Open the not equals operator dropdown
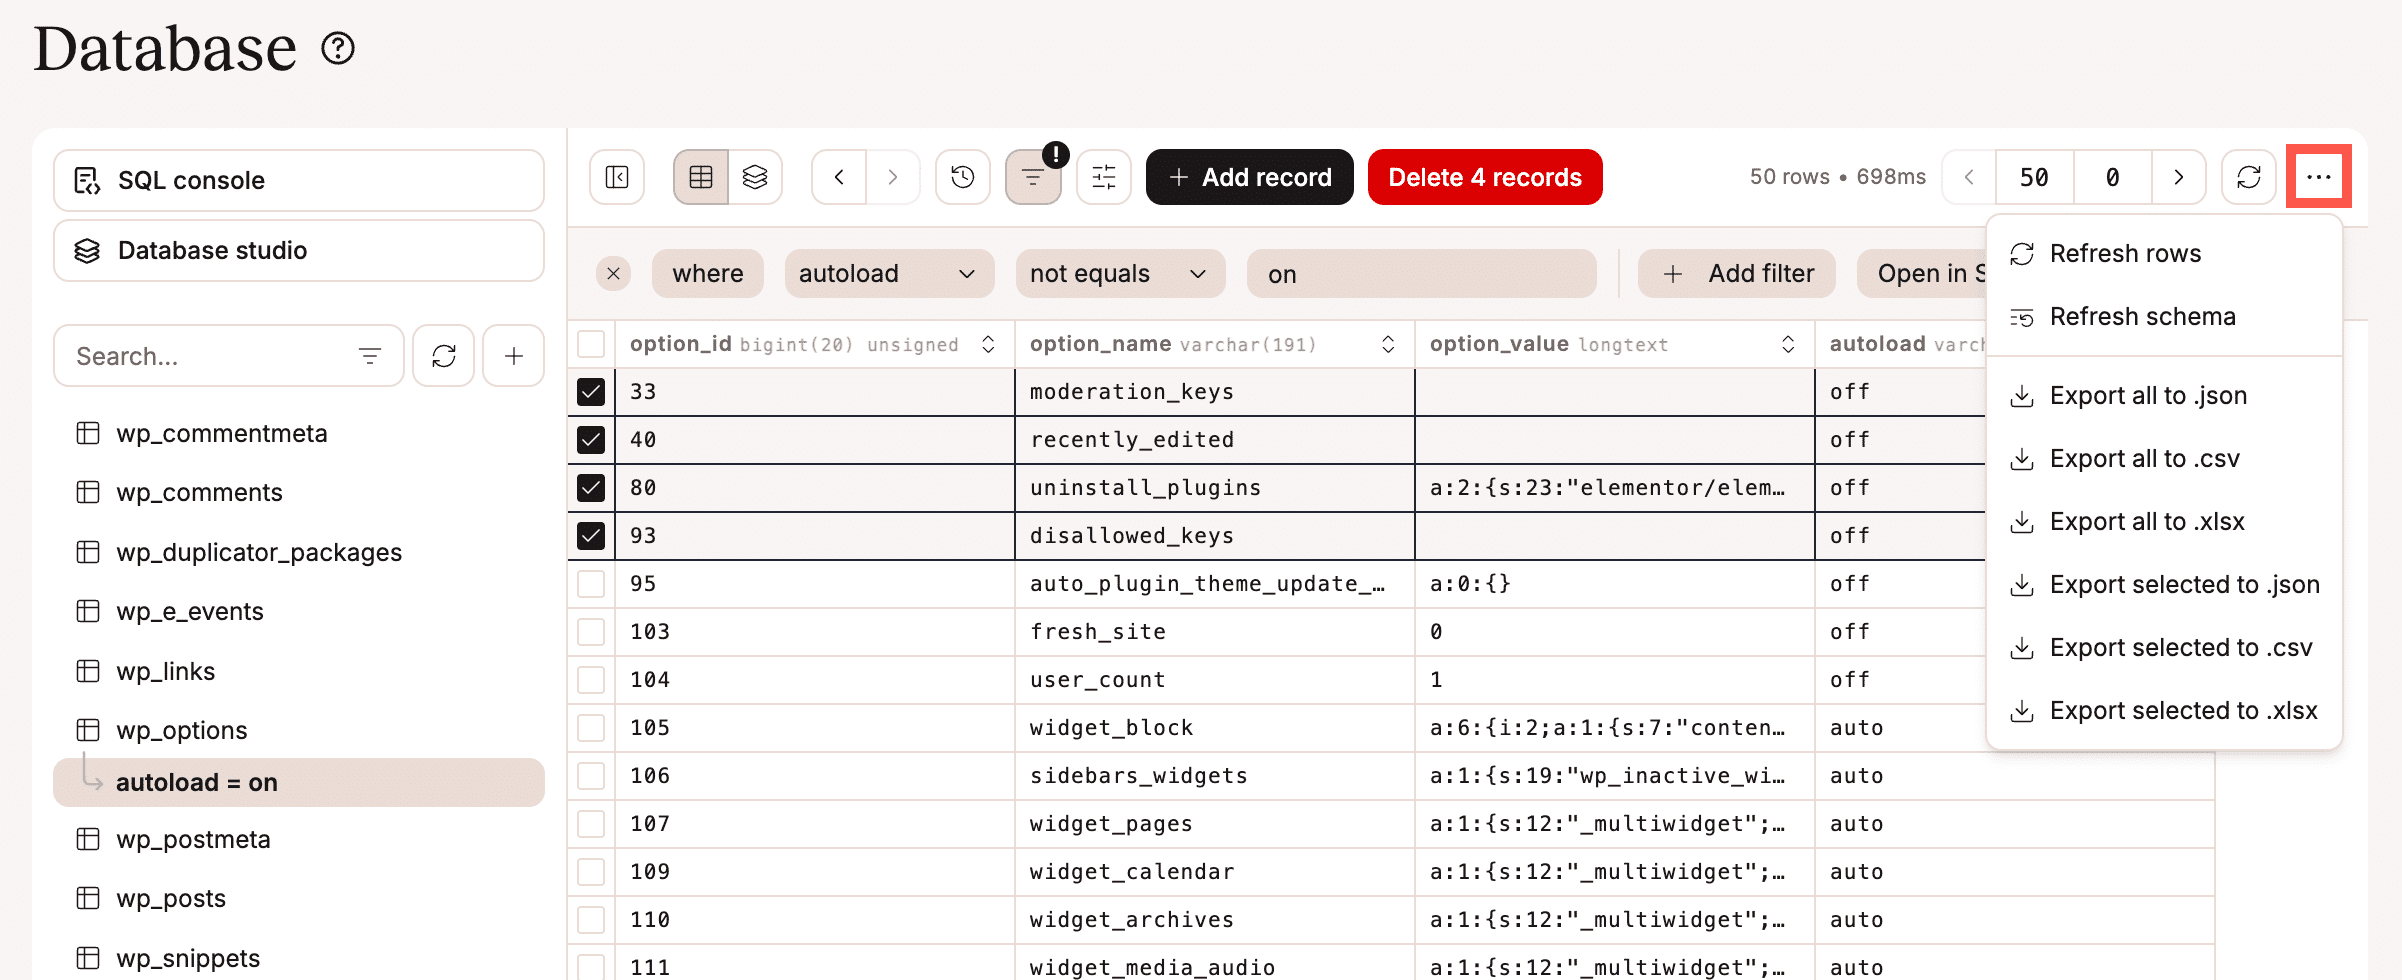Viewport: 2402px width, 980px height. click(1119, 273)
